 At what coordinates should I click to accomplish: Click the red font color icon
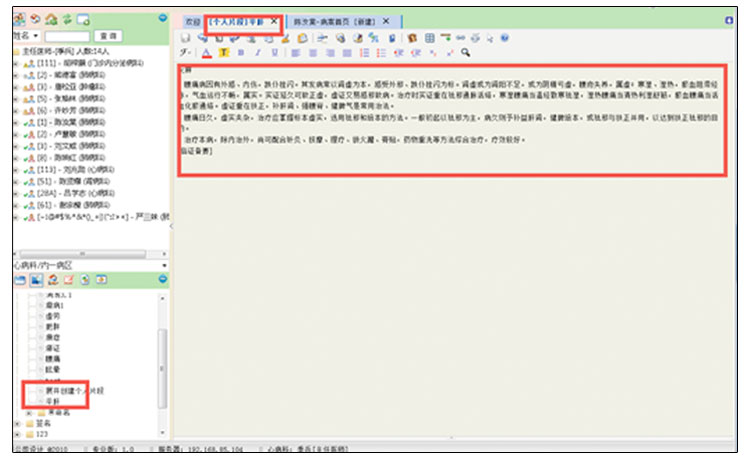(206, 53)
